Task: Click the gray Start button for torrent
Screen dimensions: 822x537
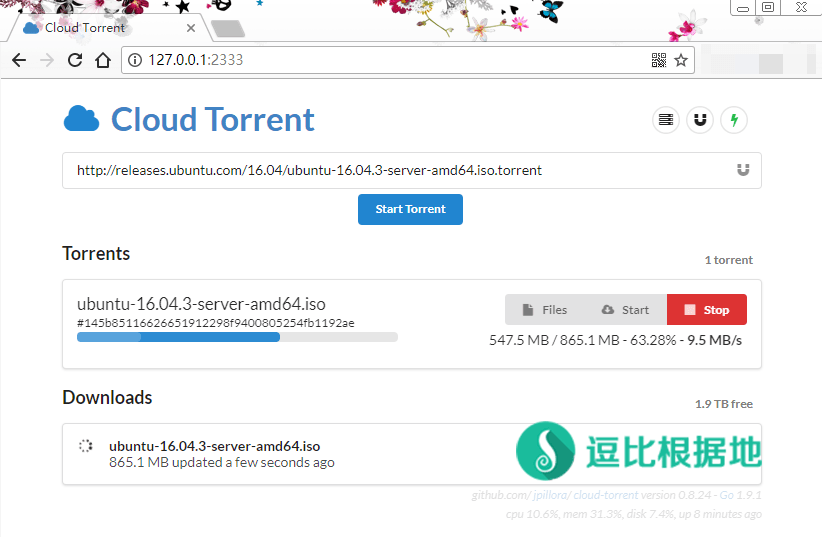Action: pyautogui.click(x=625, y=310)
